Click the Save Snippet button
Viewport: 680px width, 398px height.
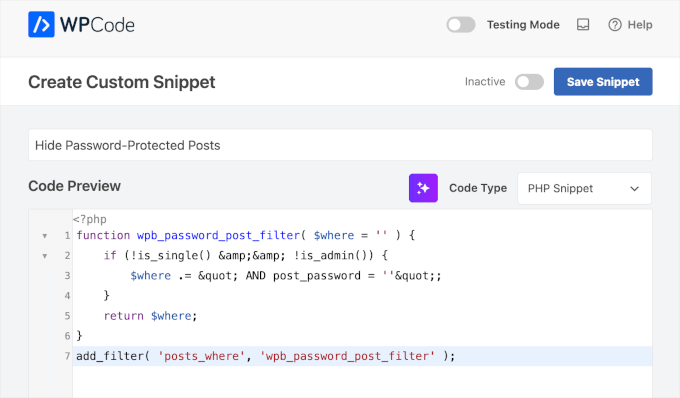coord(603,82)
